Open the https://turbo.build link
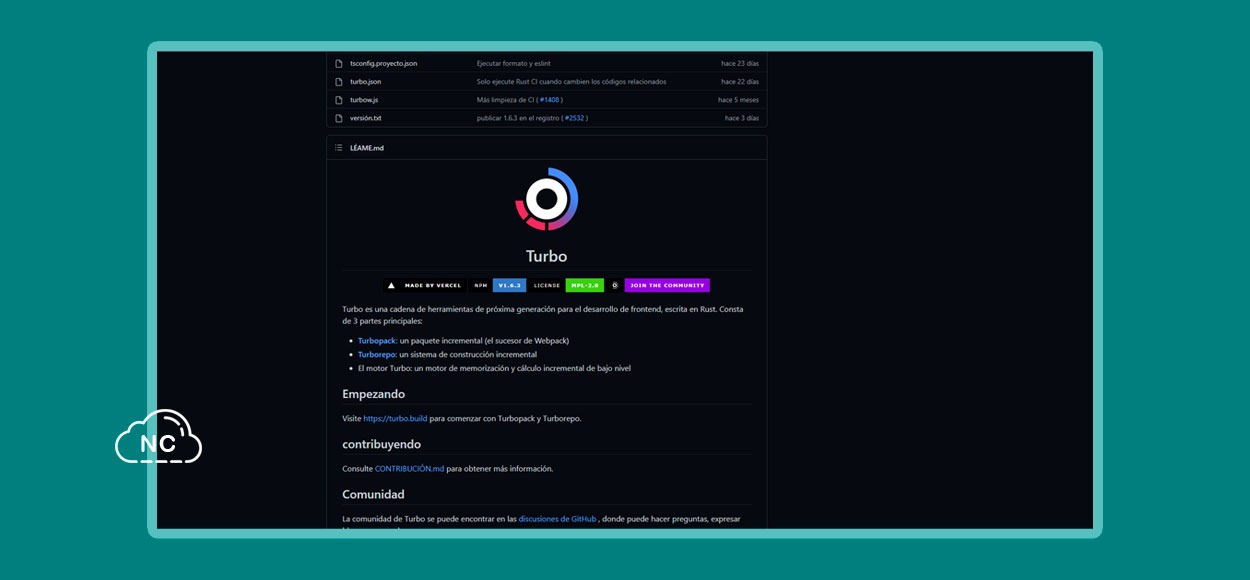1250x580 pixels. (395, 418)
